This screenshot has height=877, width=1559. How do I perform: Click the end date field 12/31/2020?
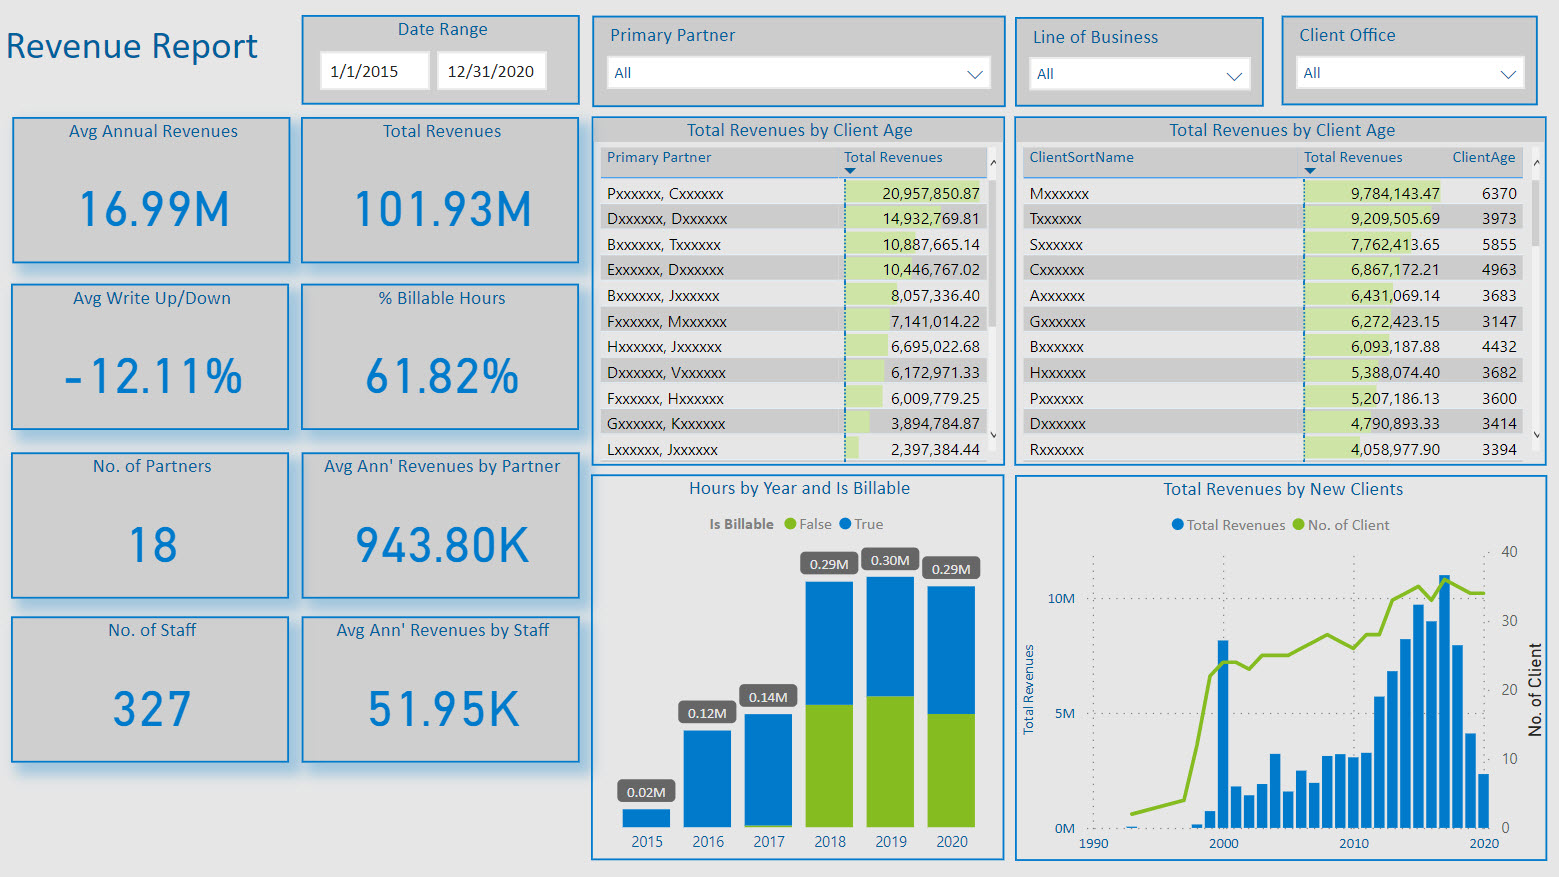click(x=491, y=71)
